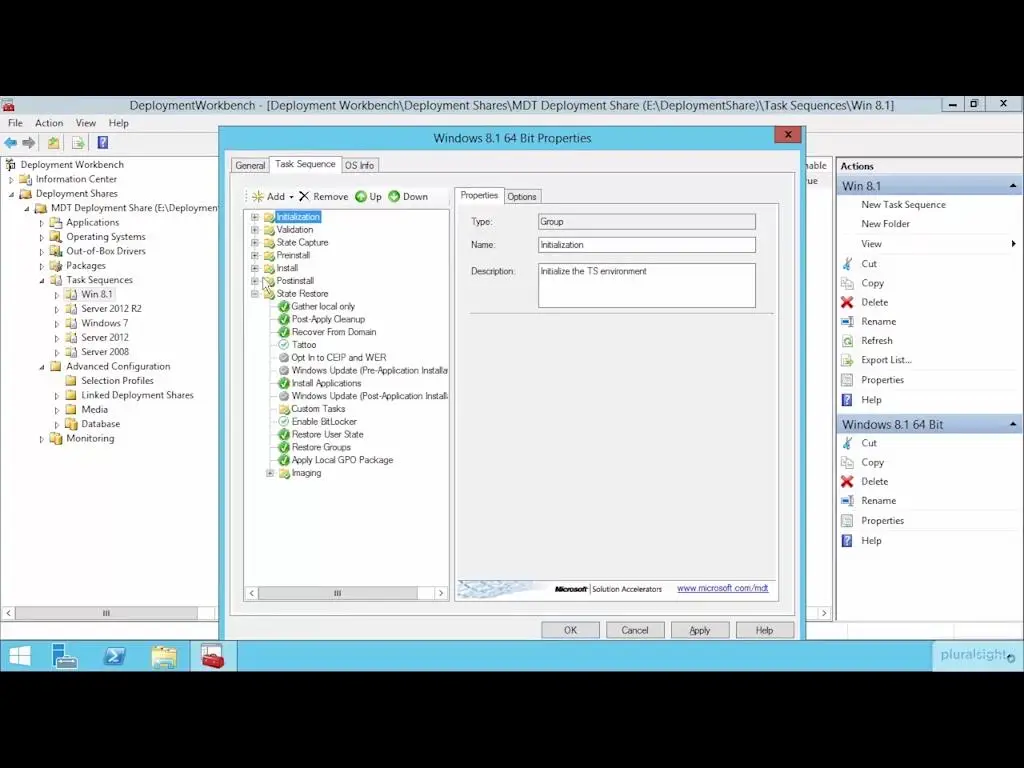Click the OK button
This screenshot has width=1024, height=768.
(570, 630)
